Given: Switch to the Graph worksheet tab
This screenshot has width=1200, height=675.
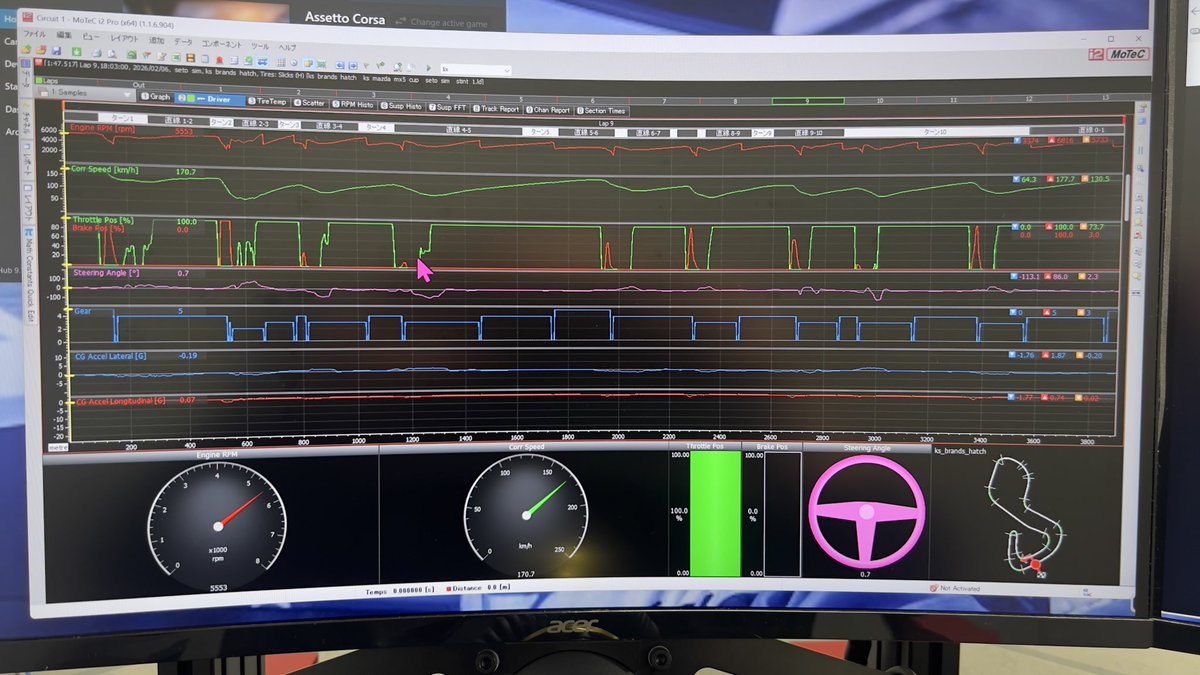Looking at the screenshot, I should coord(155,97).
